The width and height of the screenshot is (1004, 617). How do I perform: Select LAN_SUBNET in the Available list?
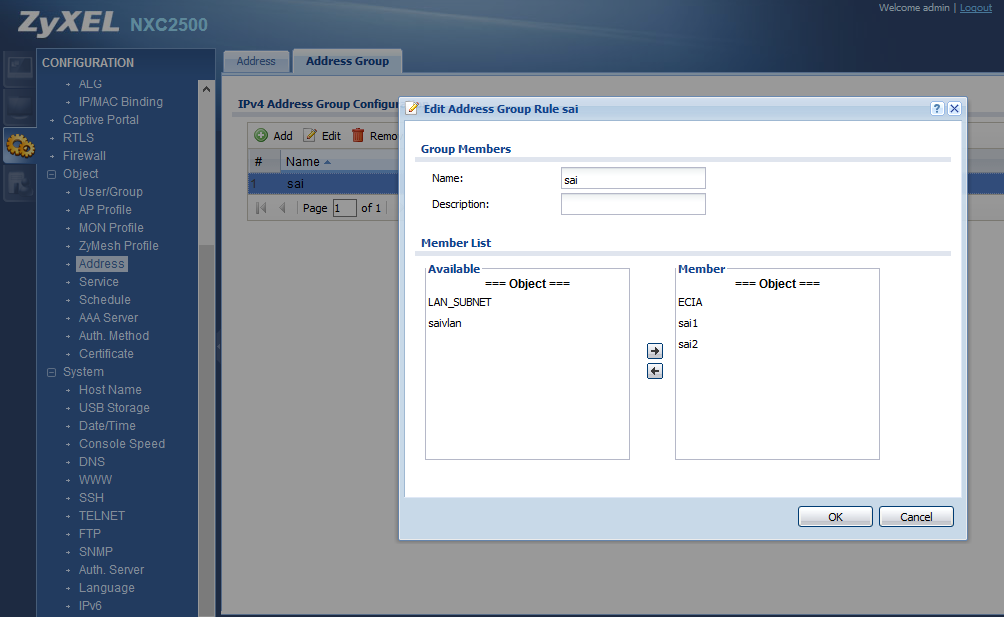459,302
